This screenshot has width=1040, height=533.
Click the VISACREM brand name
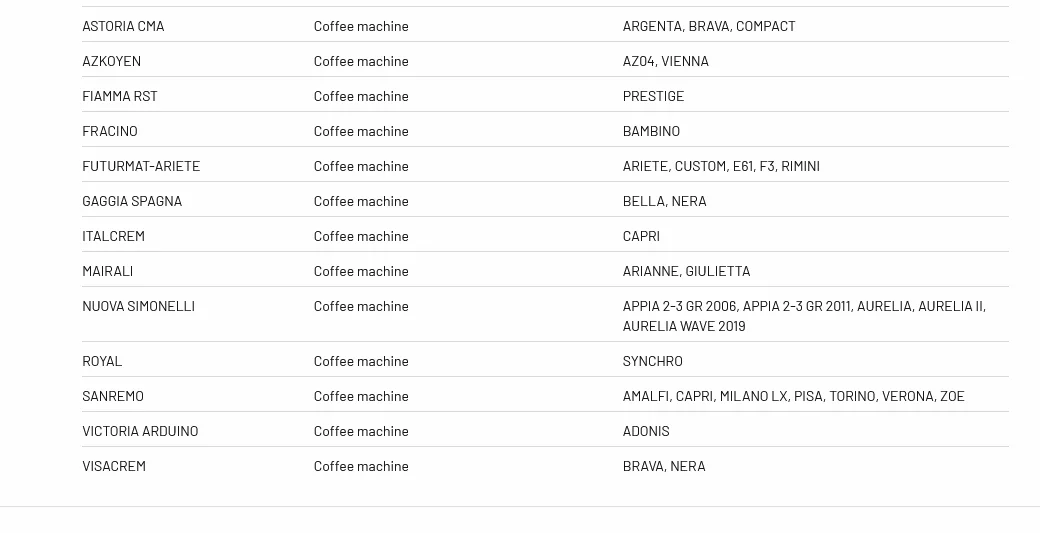click(114, 466)
